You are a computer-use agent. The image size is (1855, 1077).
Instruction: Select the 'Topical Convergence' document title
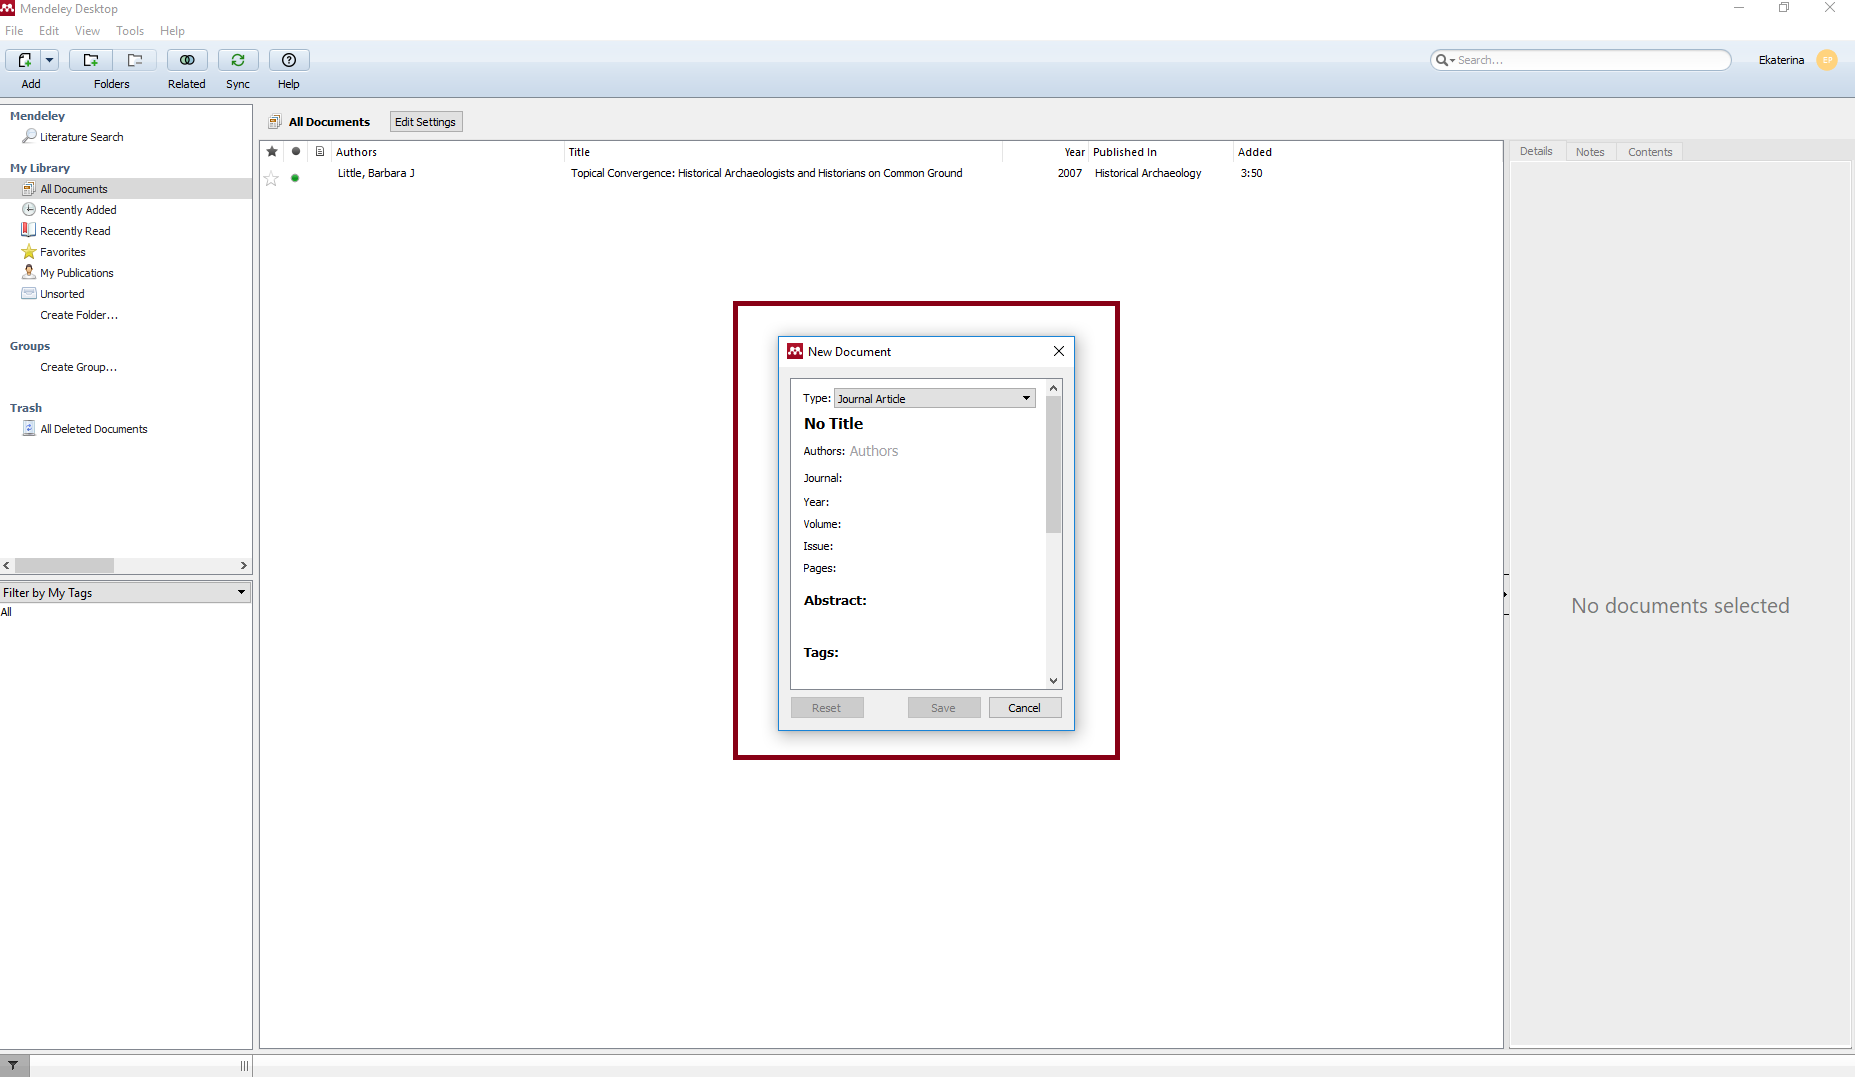pos(766,173)
